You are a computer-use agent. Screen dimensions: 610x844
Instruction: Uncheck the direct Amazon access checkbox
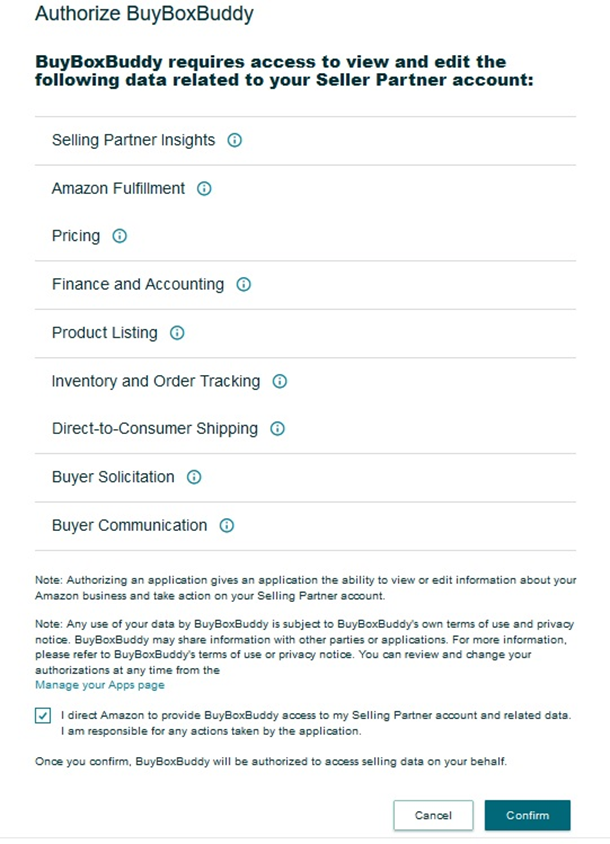tap(43, 716)
